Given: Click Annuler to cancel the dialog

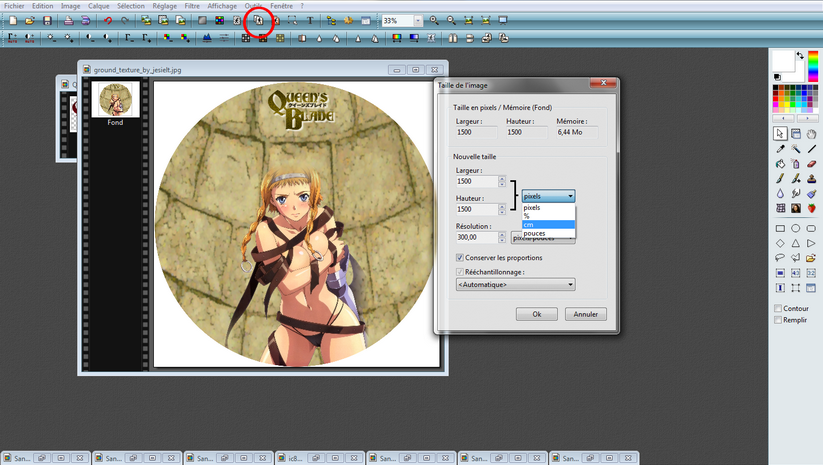Looking at the screenshot, I should 585,314.
